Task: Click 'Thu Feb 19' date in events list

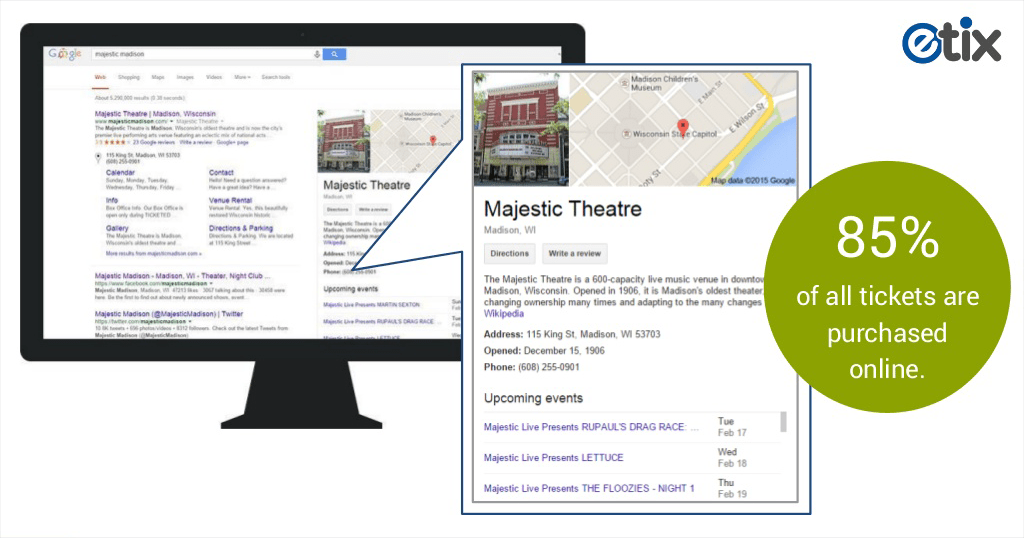Action: (732, 488)
